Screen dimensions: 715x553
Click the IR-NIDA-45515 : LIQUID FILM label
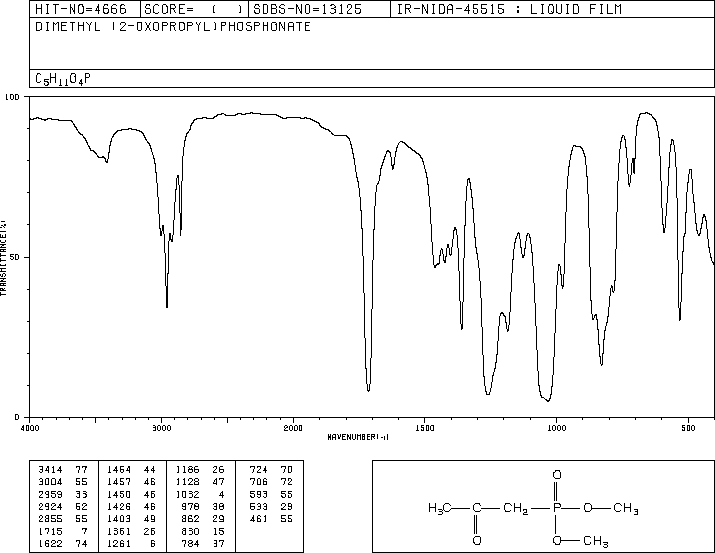tap(509, 9)
